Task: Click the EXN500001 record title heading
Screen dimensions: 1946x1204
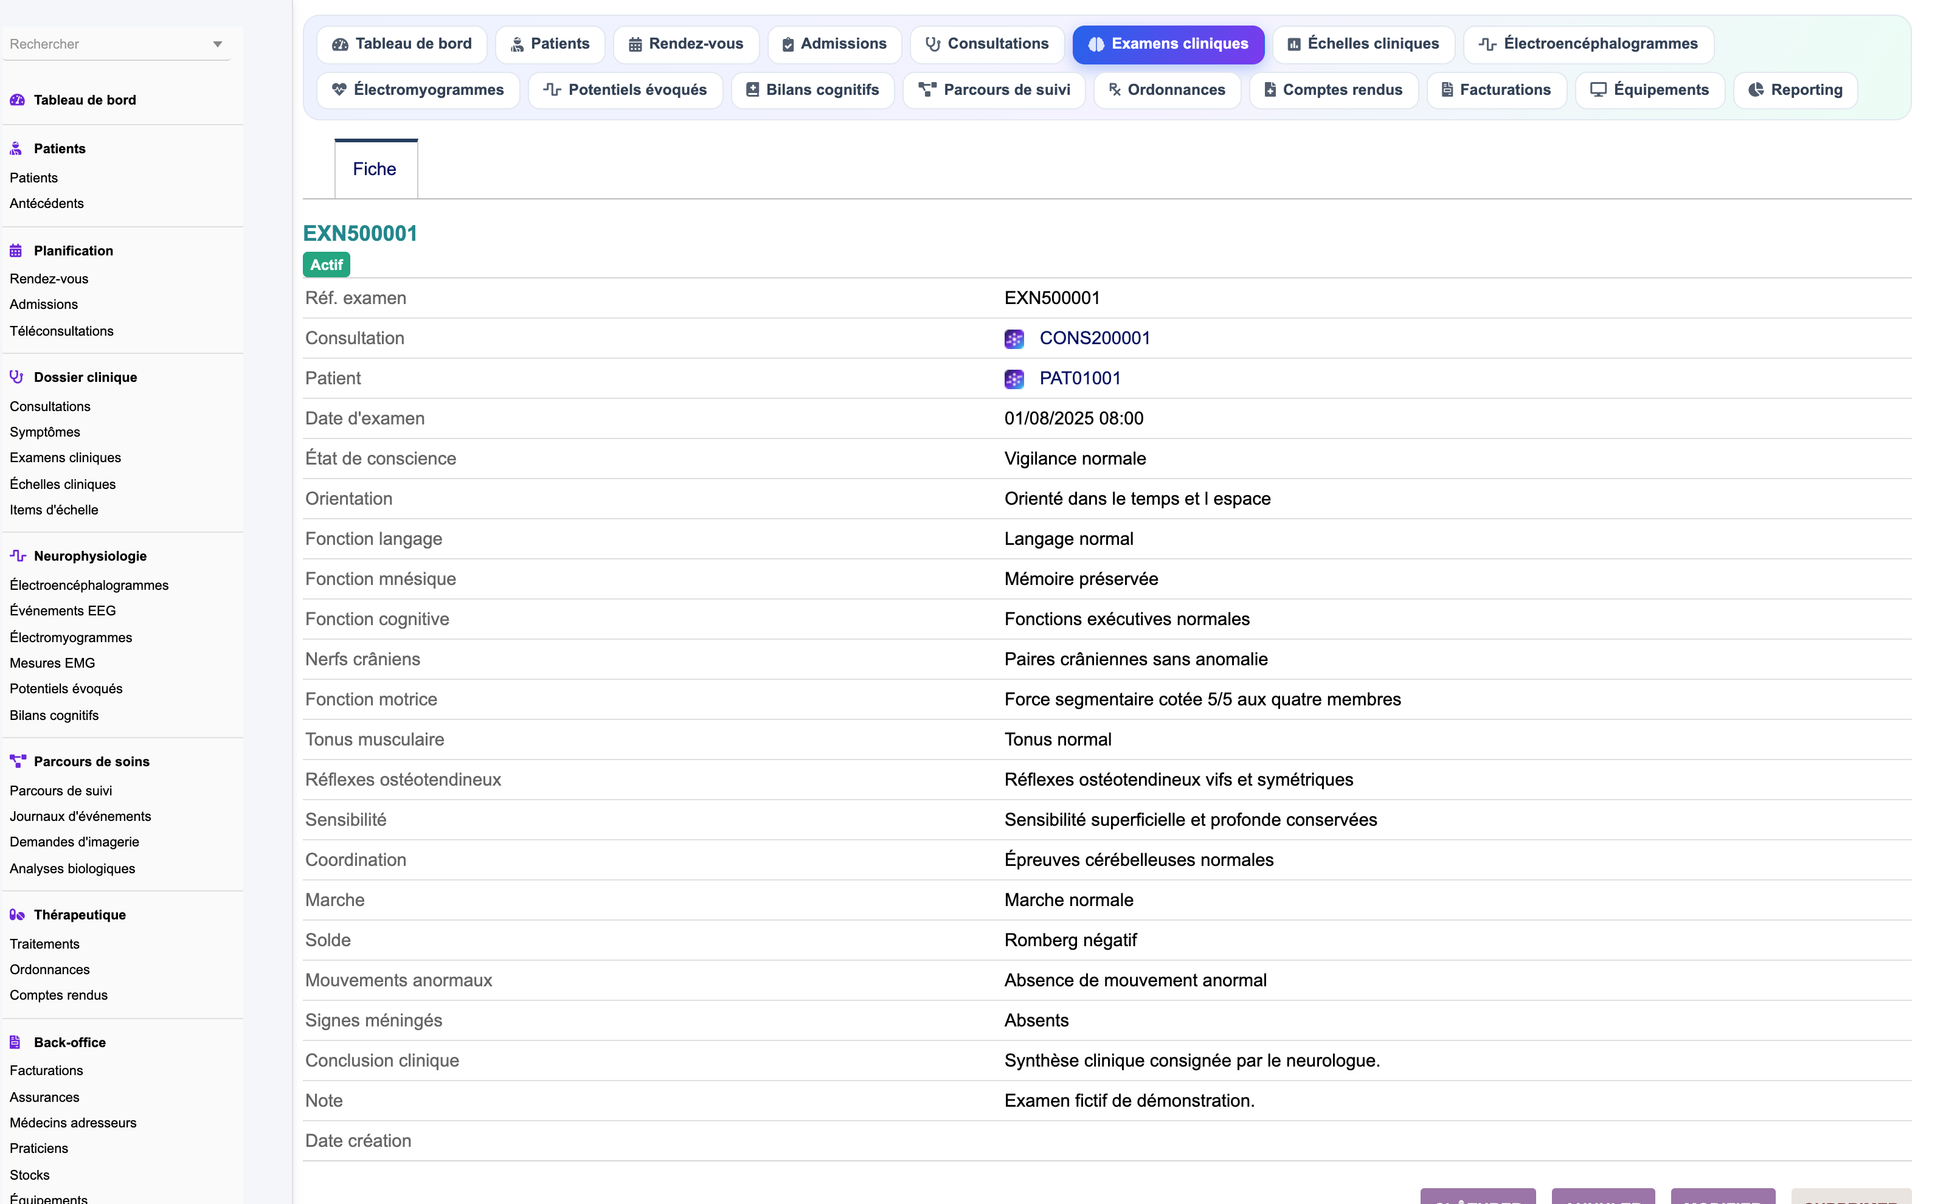Action: pos(360,233)
